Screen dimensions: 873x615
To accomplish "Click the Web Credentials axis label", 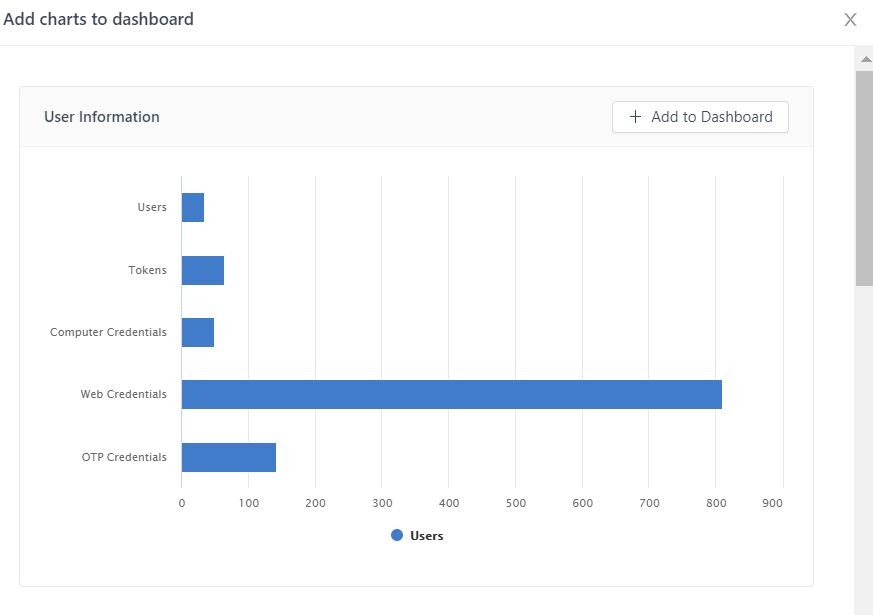I will click(x=124, y=395).
